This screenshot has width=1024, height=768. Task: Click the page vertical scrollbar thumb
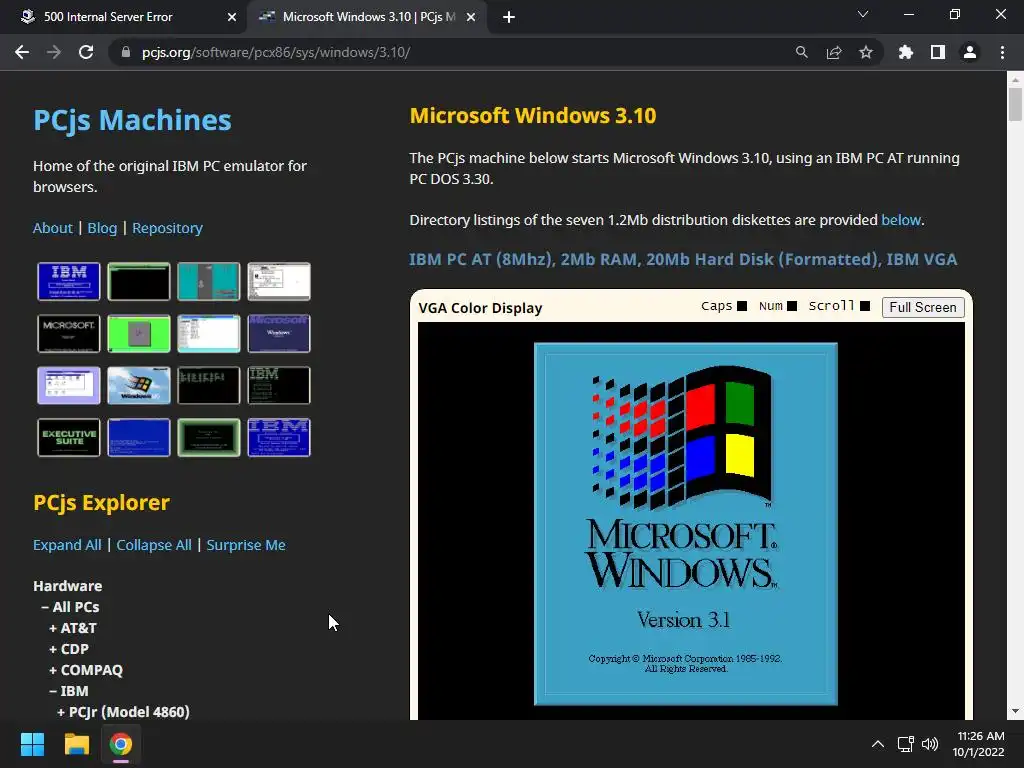(x=1015, y=104)
